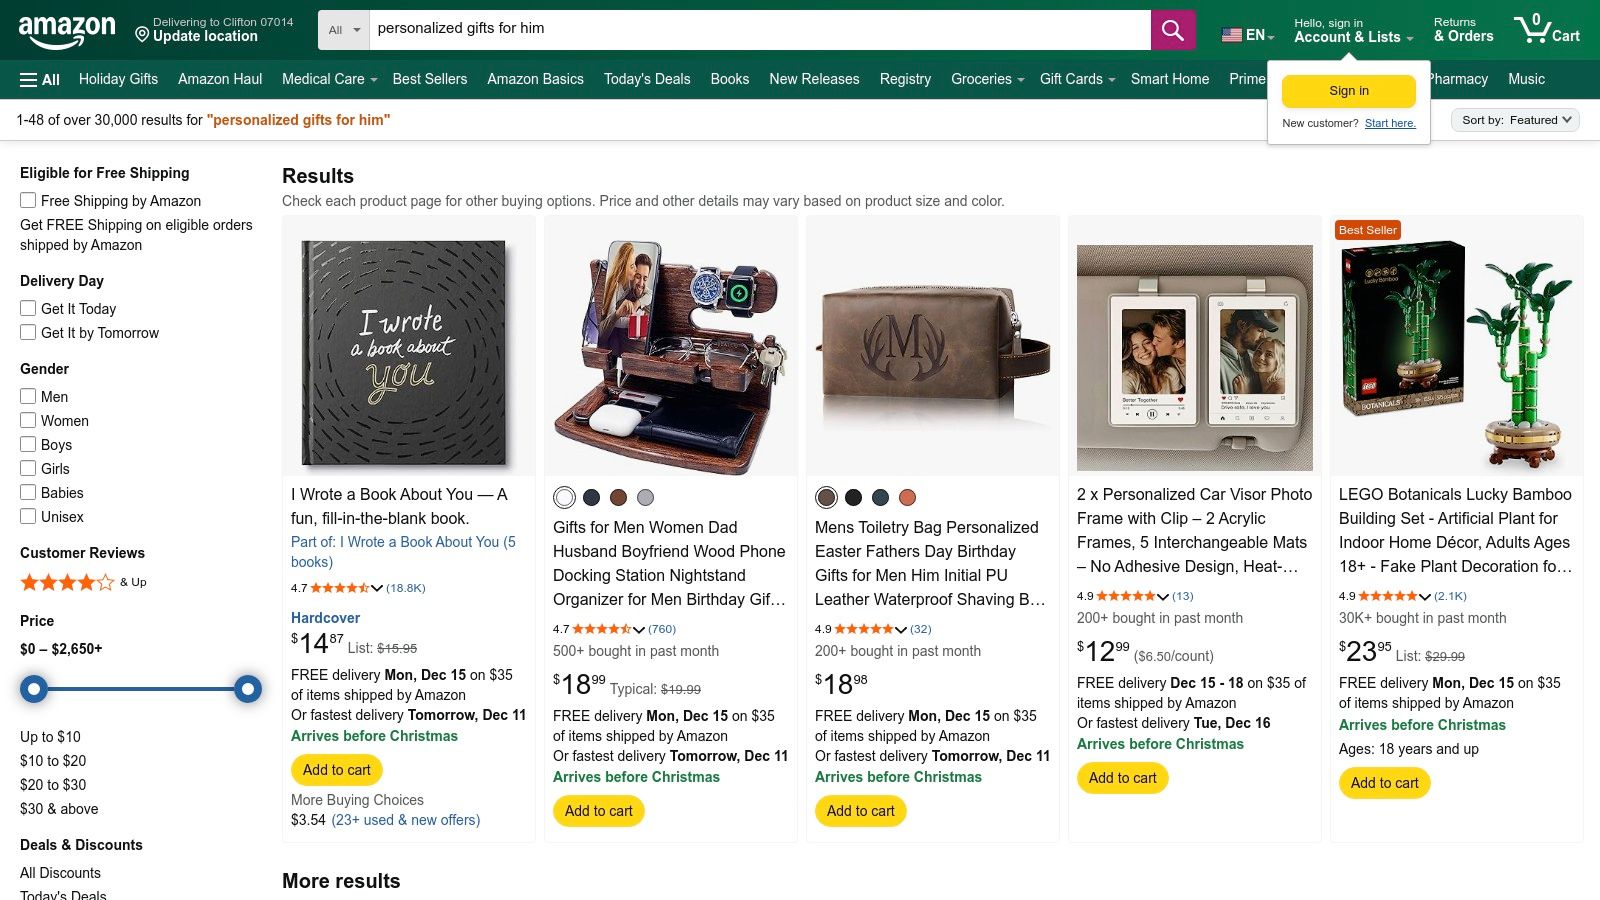The image size is (1600, 900).
Task: Open the I Wrote a Book product image
Action: (405, 352)
